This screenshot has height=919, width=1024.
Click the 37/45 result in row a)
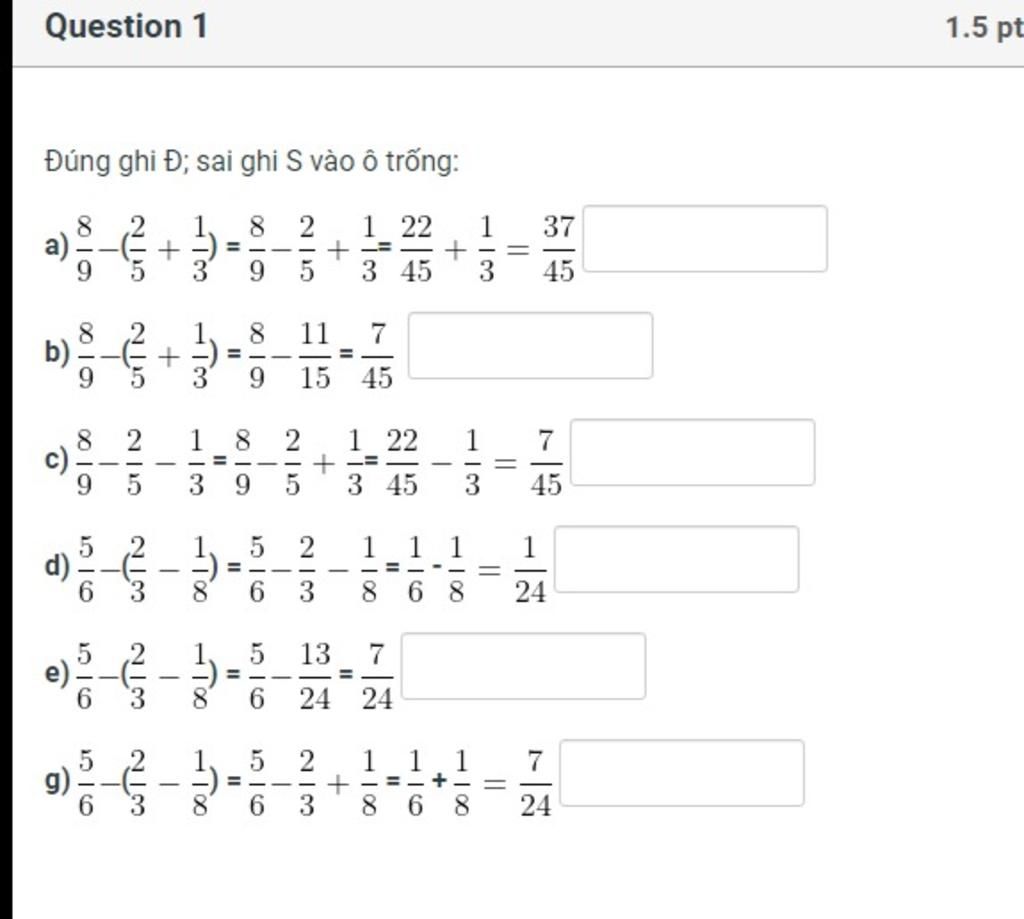click(559, 249)
